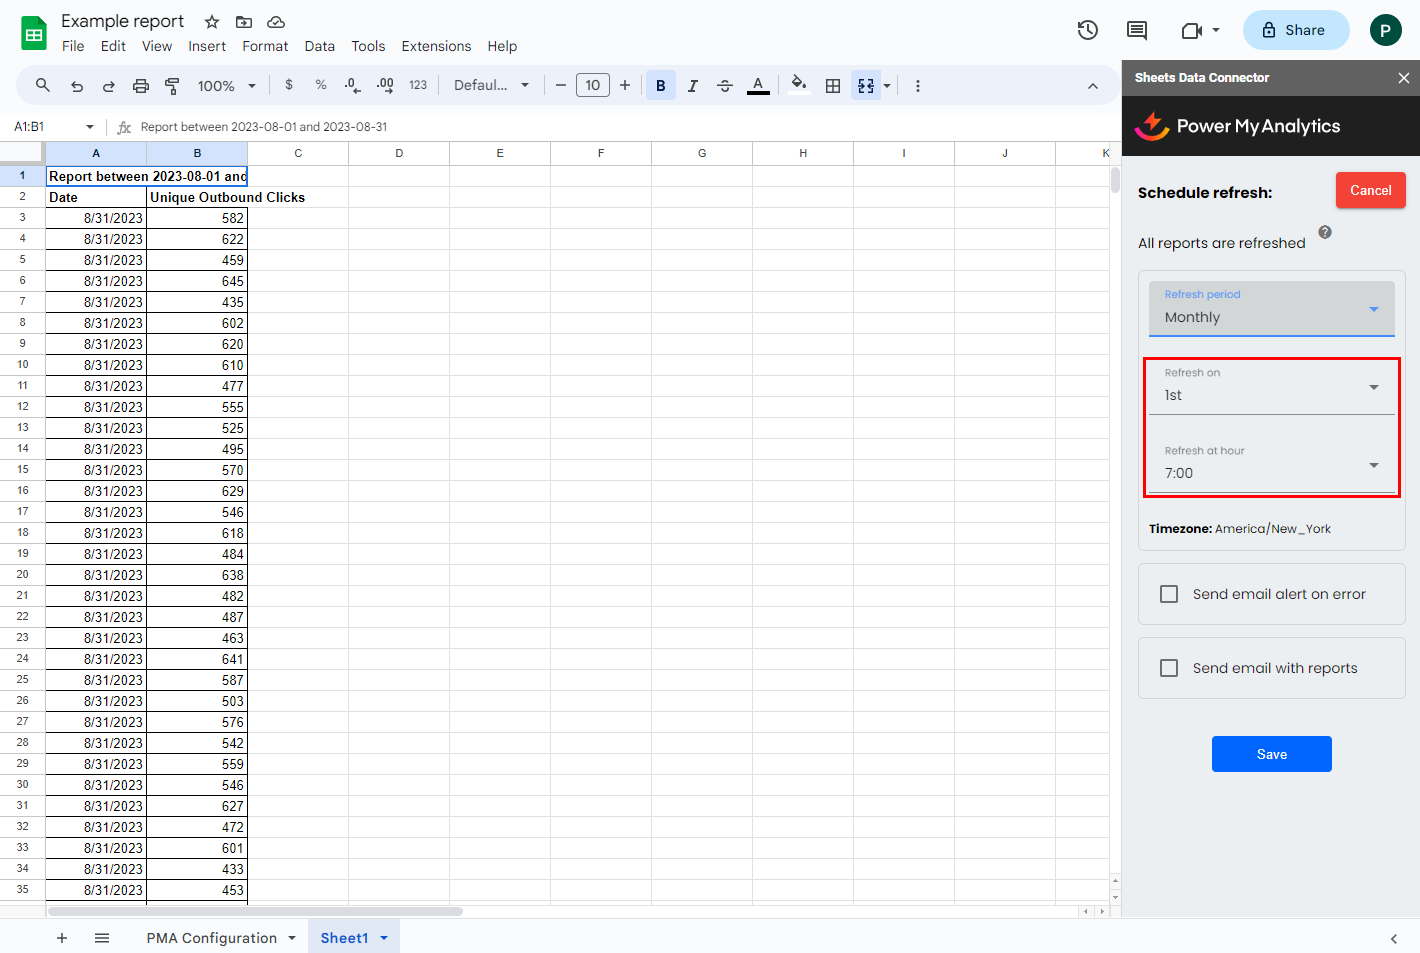1420x953 pixels.
Task: Click the Save button
Action: click(x=1271, y=754)
